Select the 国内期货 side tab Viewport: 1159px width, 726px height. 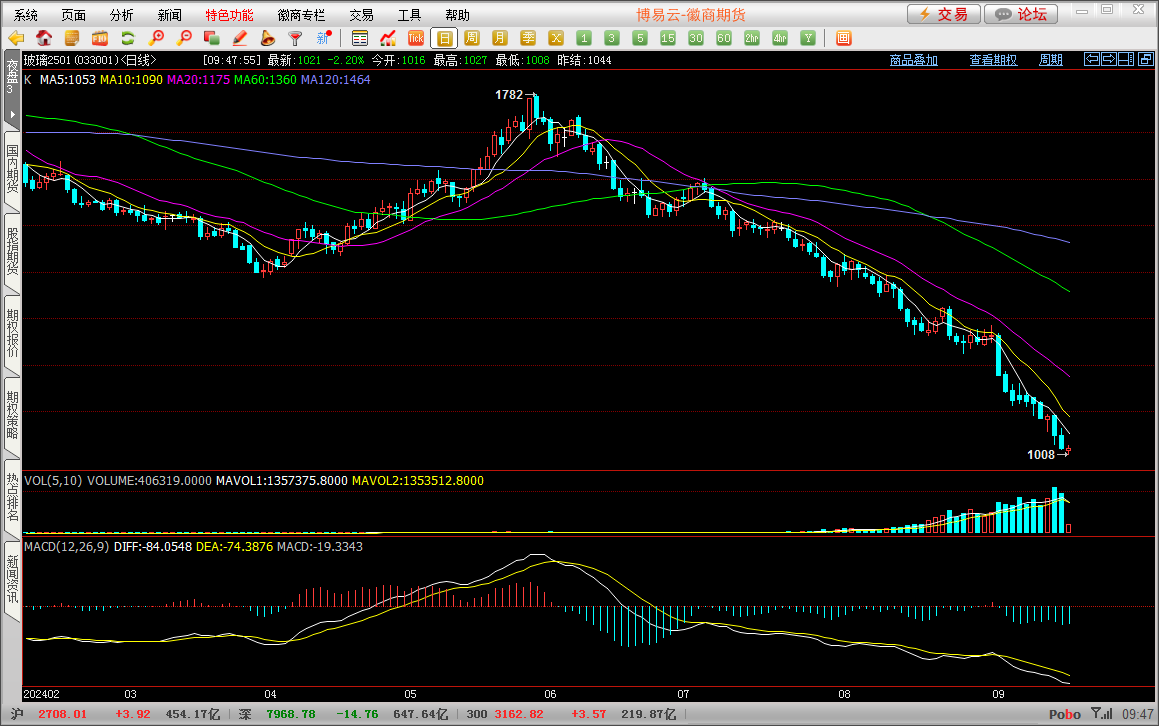pyautogui.click(x=12, y=169)
